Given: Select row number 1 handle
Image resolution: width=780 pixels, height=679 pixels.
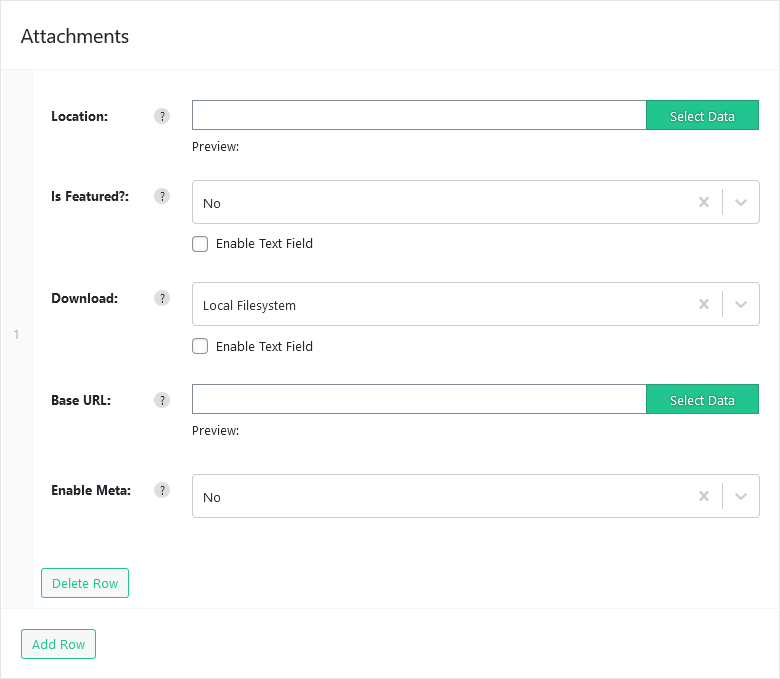Looking at the screenshot, I should tap(16, 335).
